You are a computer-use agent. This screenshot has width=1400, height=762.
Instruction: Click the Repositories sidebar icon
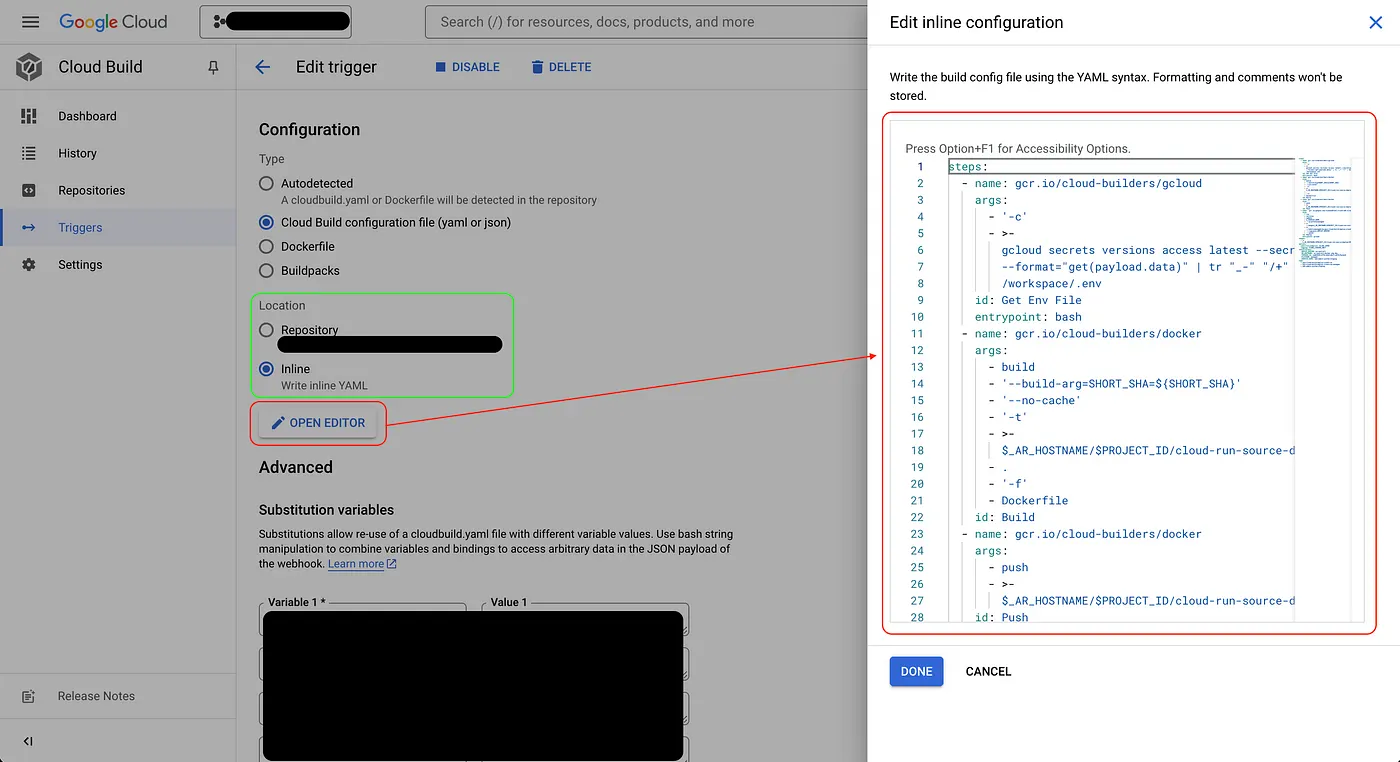click(x=29, y=190)
